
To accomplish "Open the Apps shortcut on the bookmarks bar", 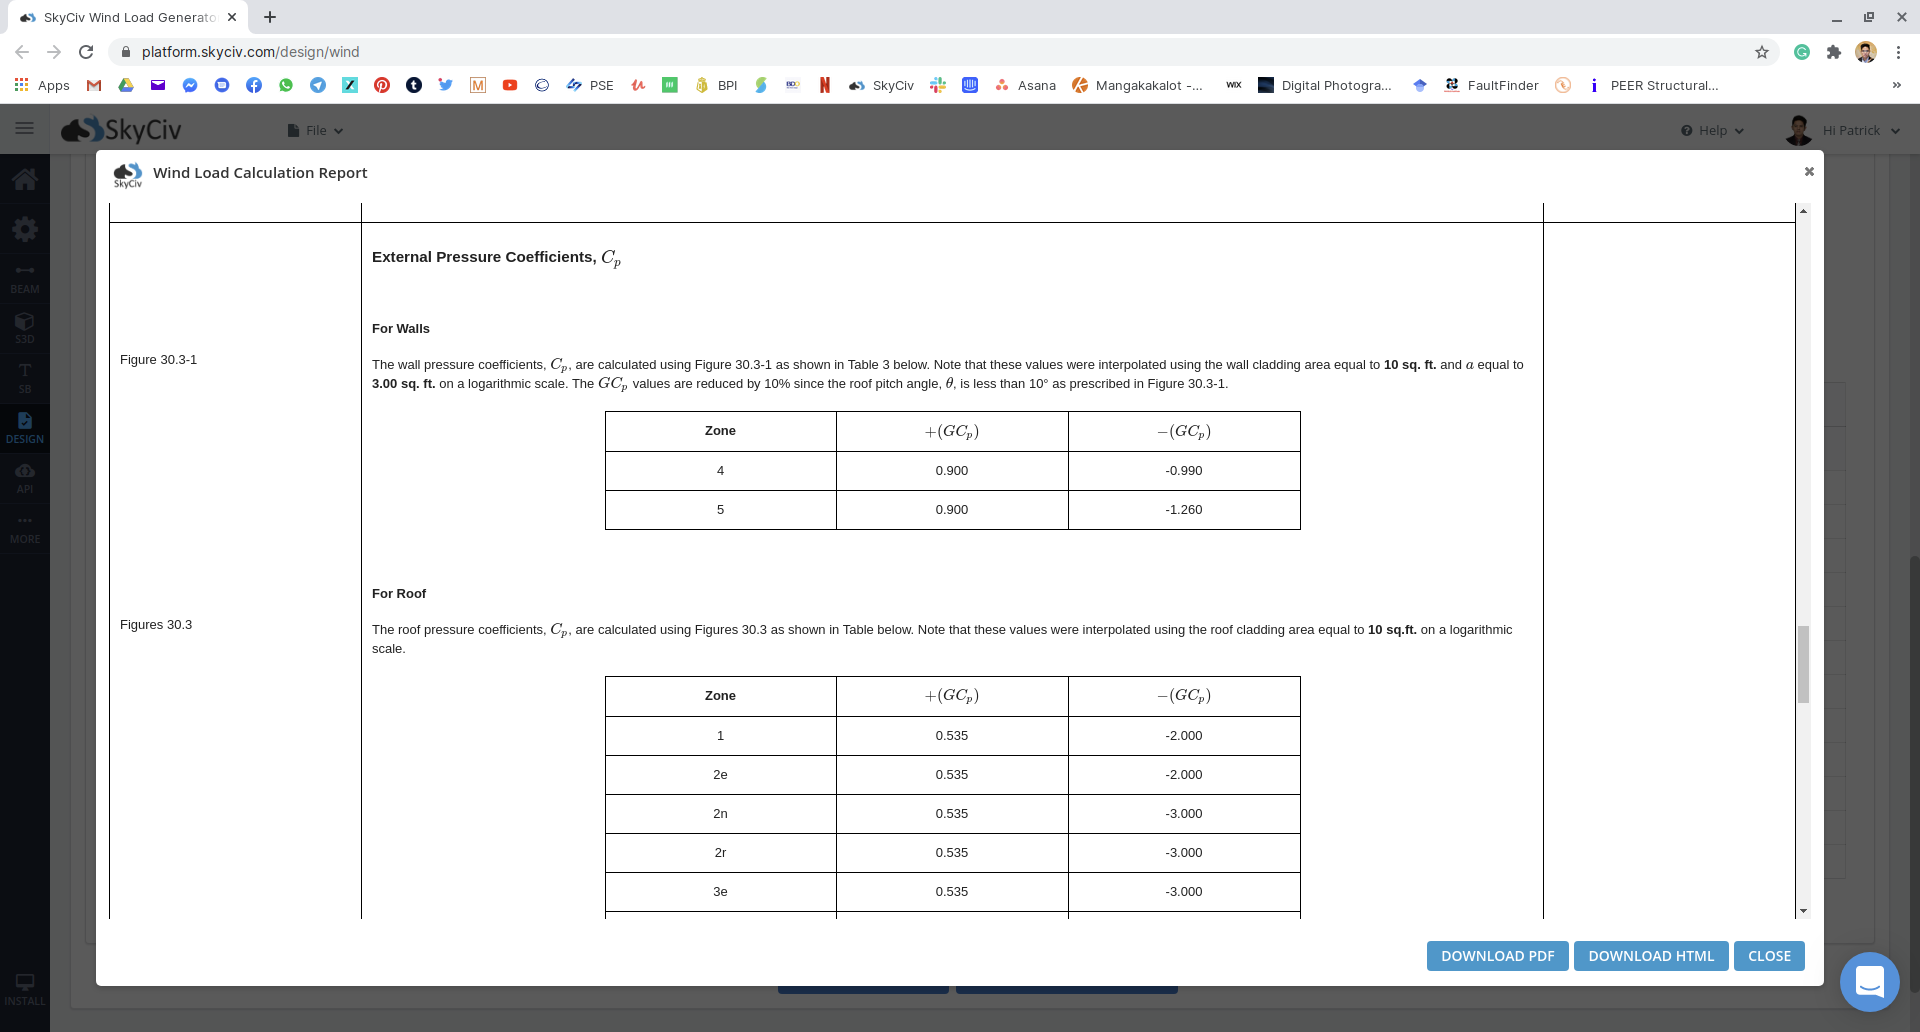I will click(42, 85).
